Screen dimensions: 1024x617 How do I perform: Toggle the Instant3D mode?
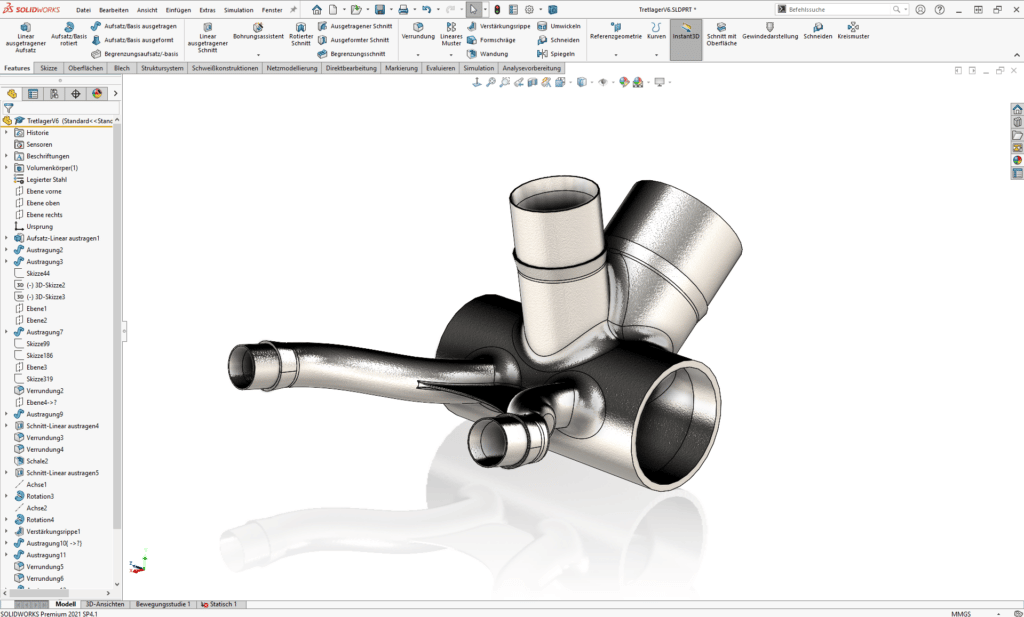[x=687, y=33]
